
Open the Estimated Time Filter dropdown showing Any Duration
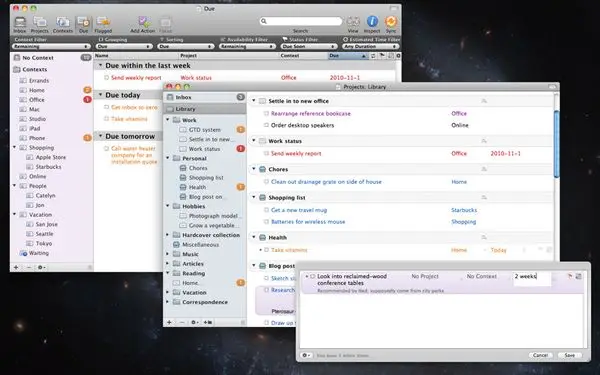point(370,46)
